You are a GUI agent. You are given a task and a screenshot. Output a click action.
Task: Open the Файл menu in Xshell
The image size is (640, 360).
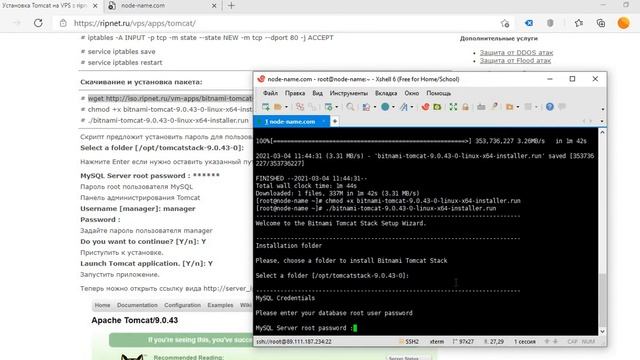[x=270, y=93]
